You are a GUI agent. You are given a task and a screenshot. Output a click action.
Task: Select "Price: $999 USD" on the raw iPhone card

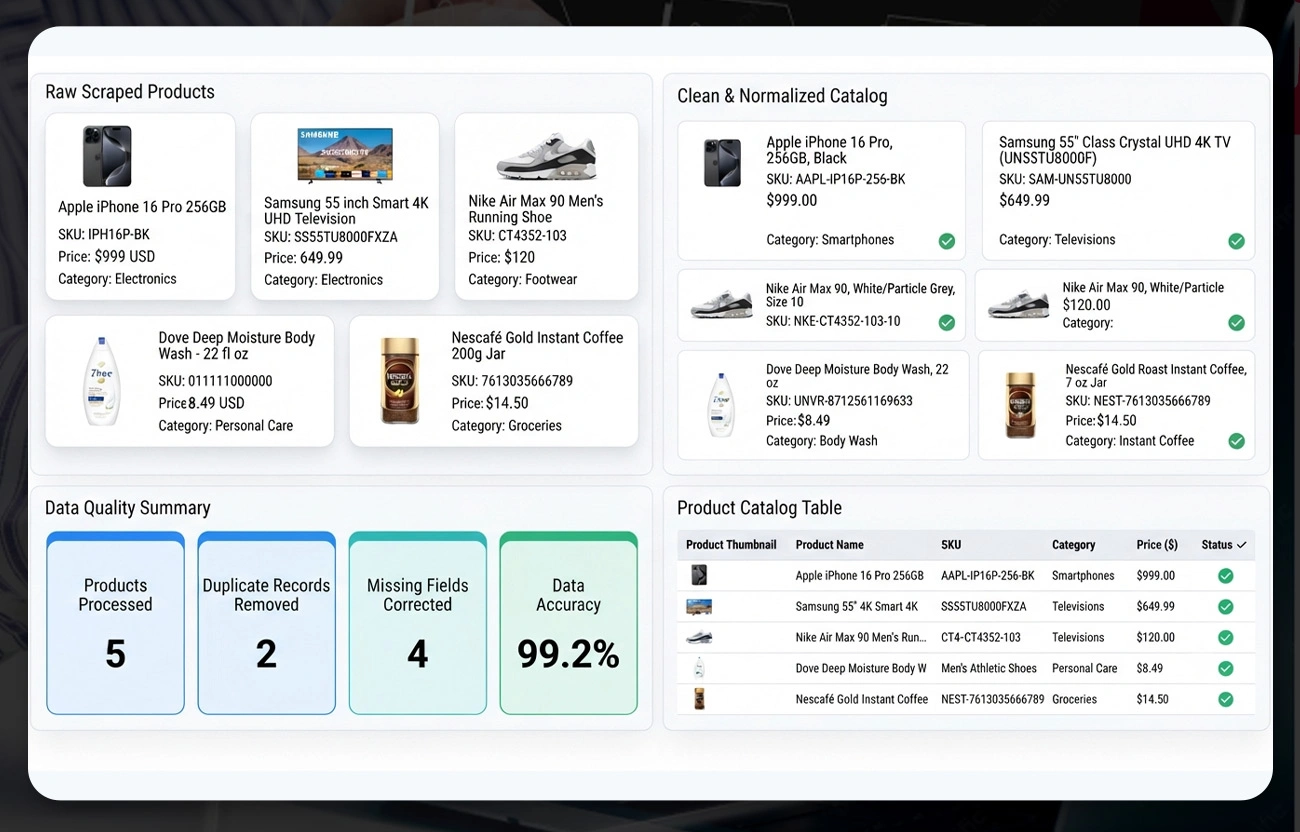[107, 256]
